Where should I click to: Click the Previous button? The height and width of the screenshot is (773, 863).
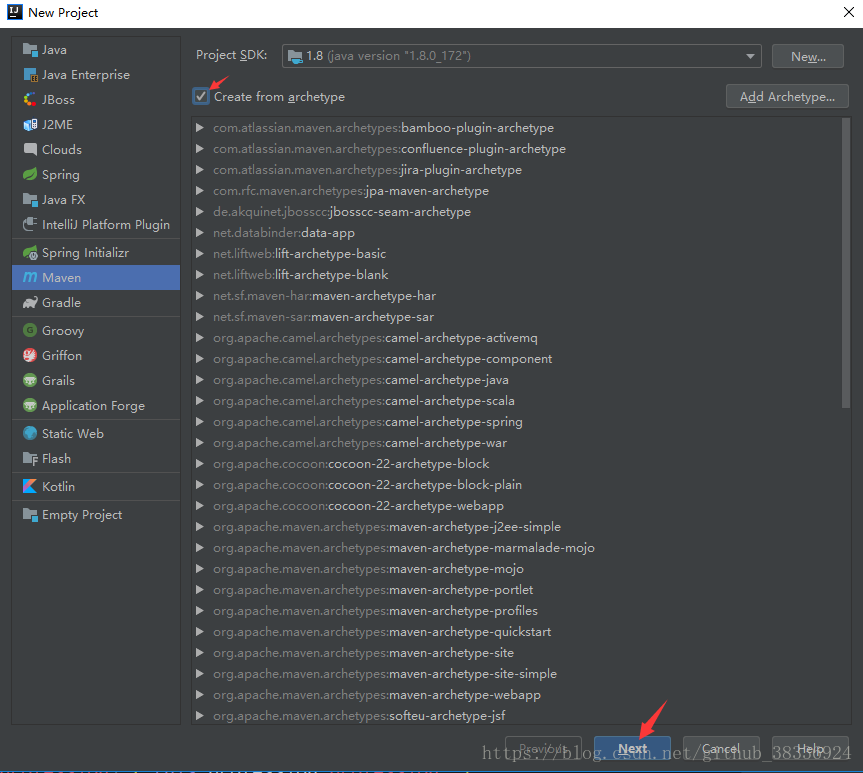pyautogui.click(x=543, y=749)
